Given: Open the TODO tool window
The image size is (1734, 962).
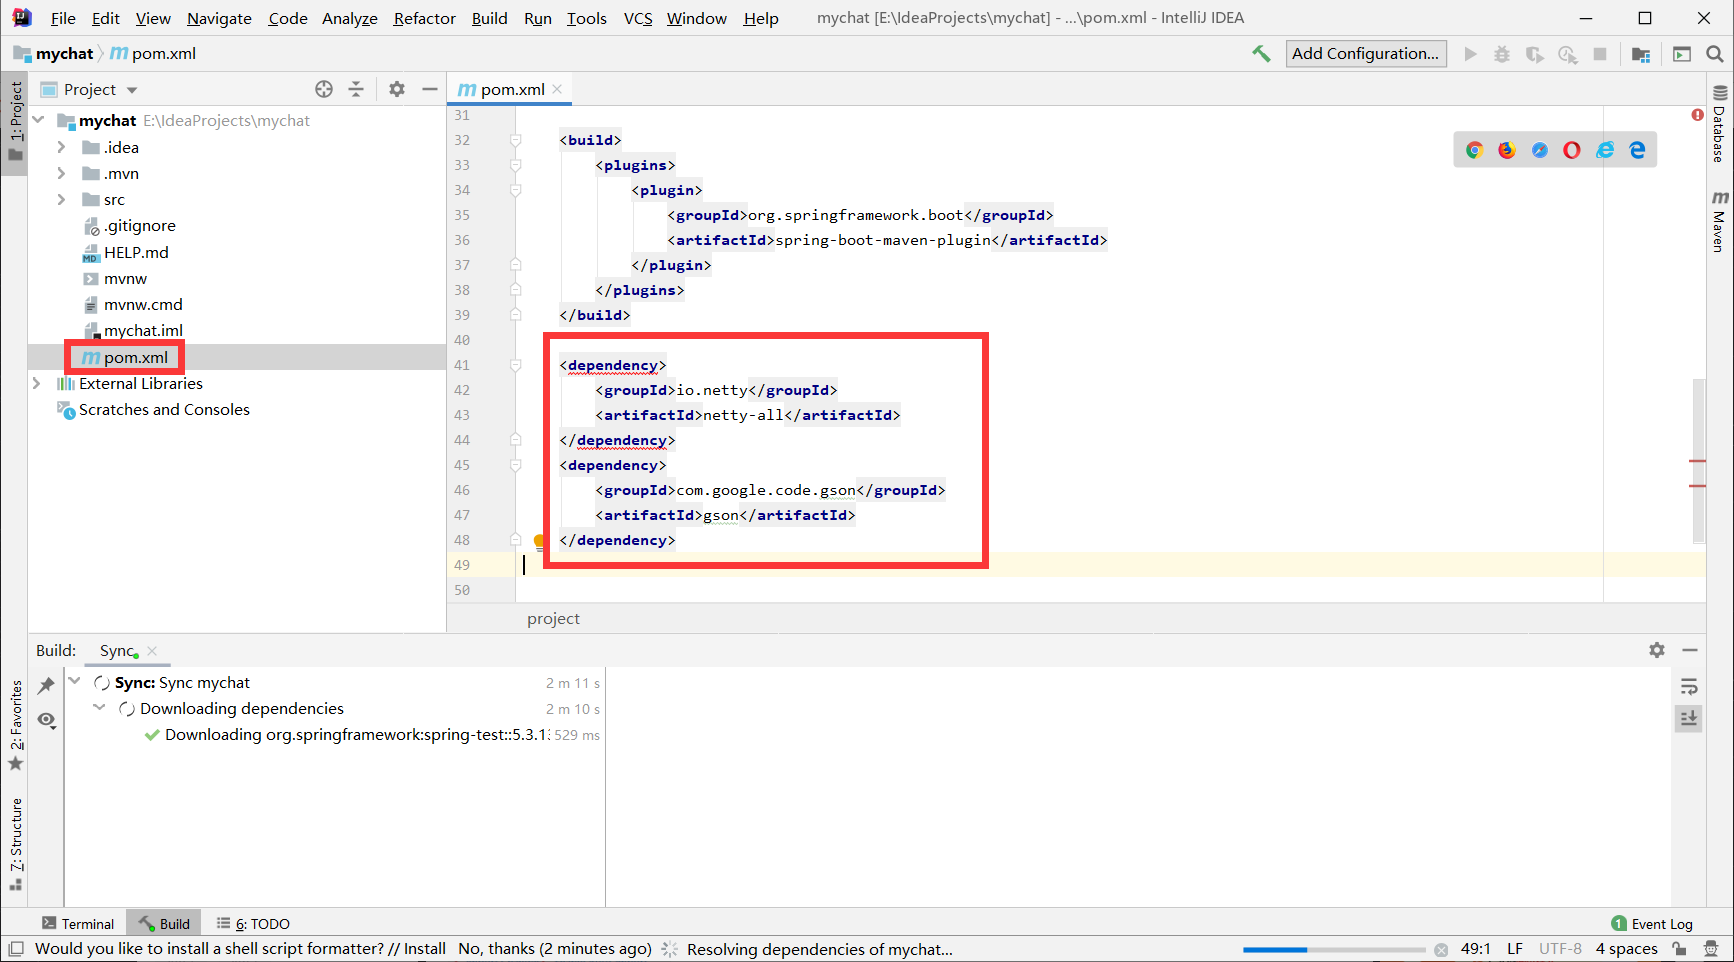Looking at the screenshot, I should (254, 924).
